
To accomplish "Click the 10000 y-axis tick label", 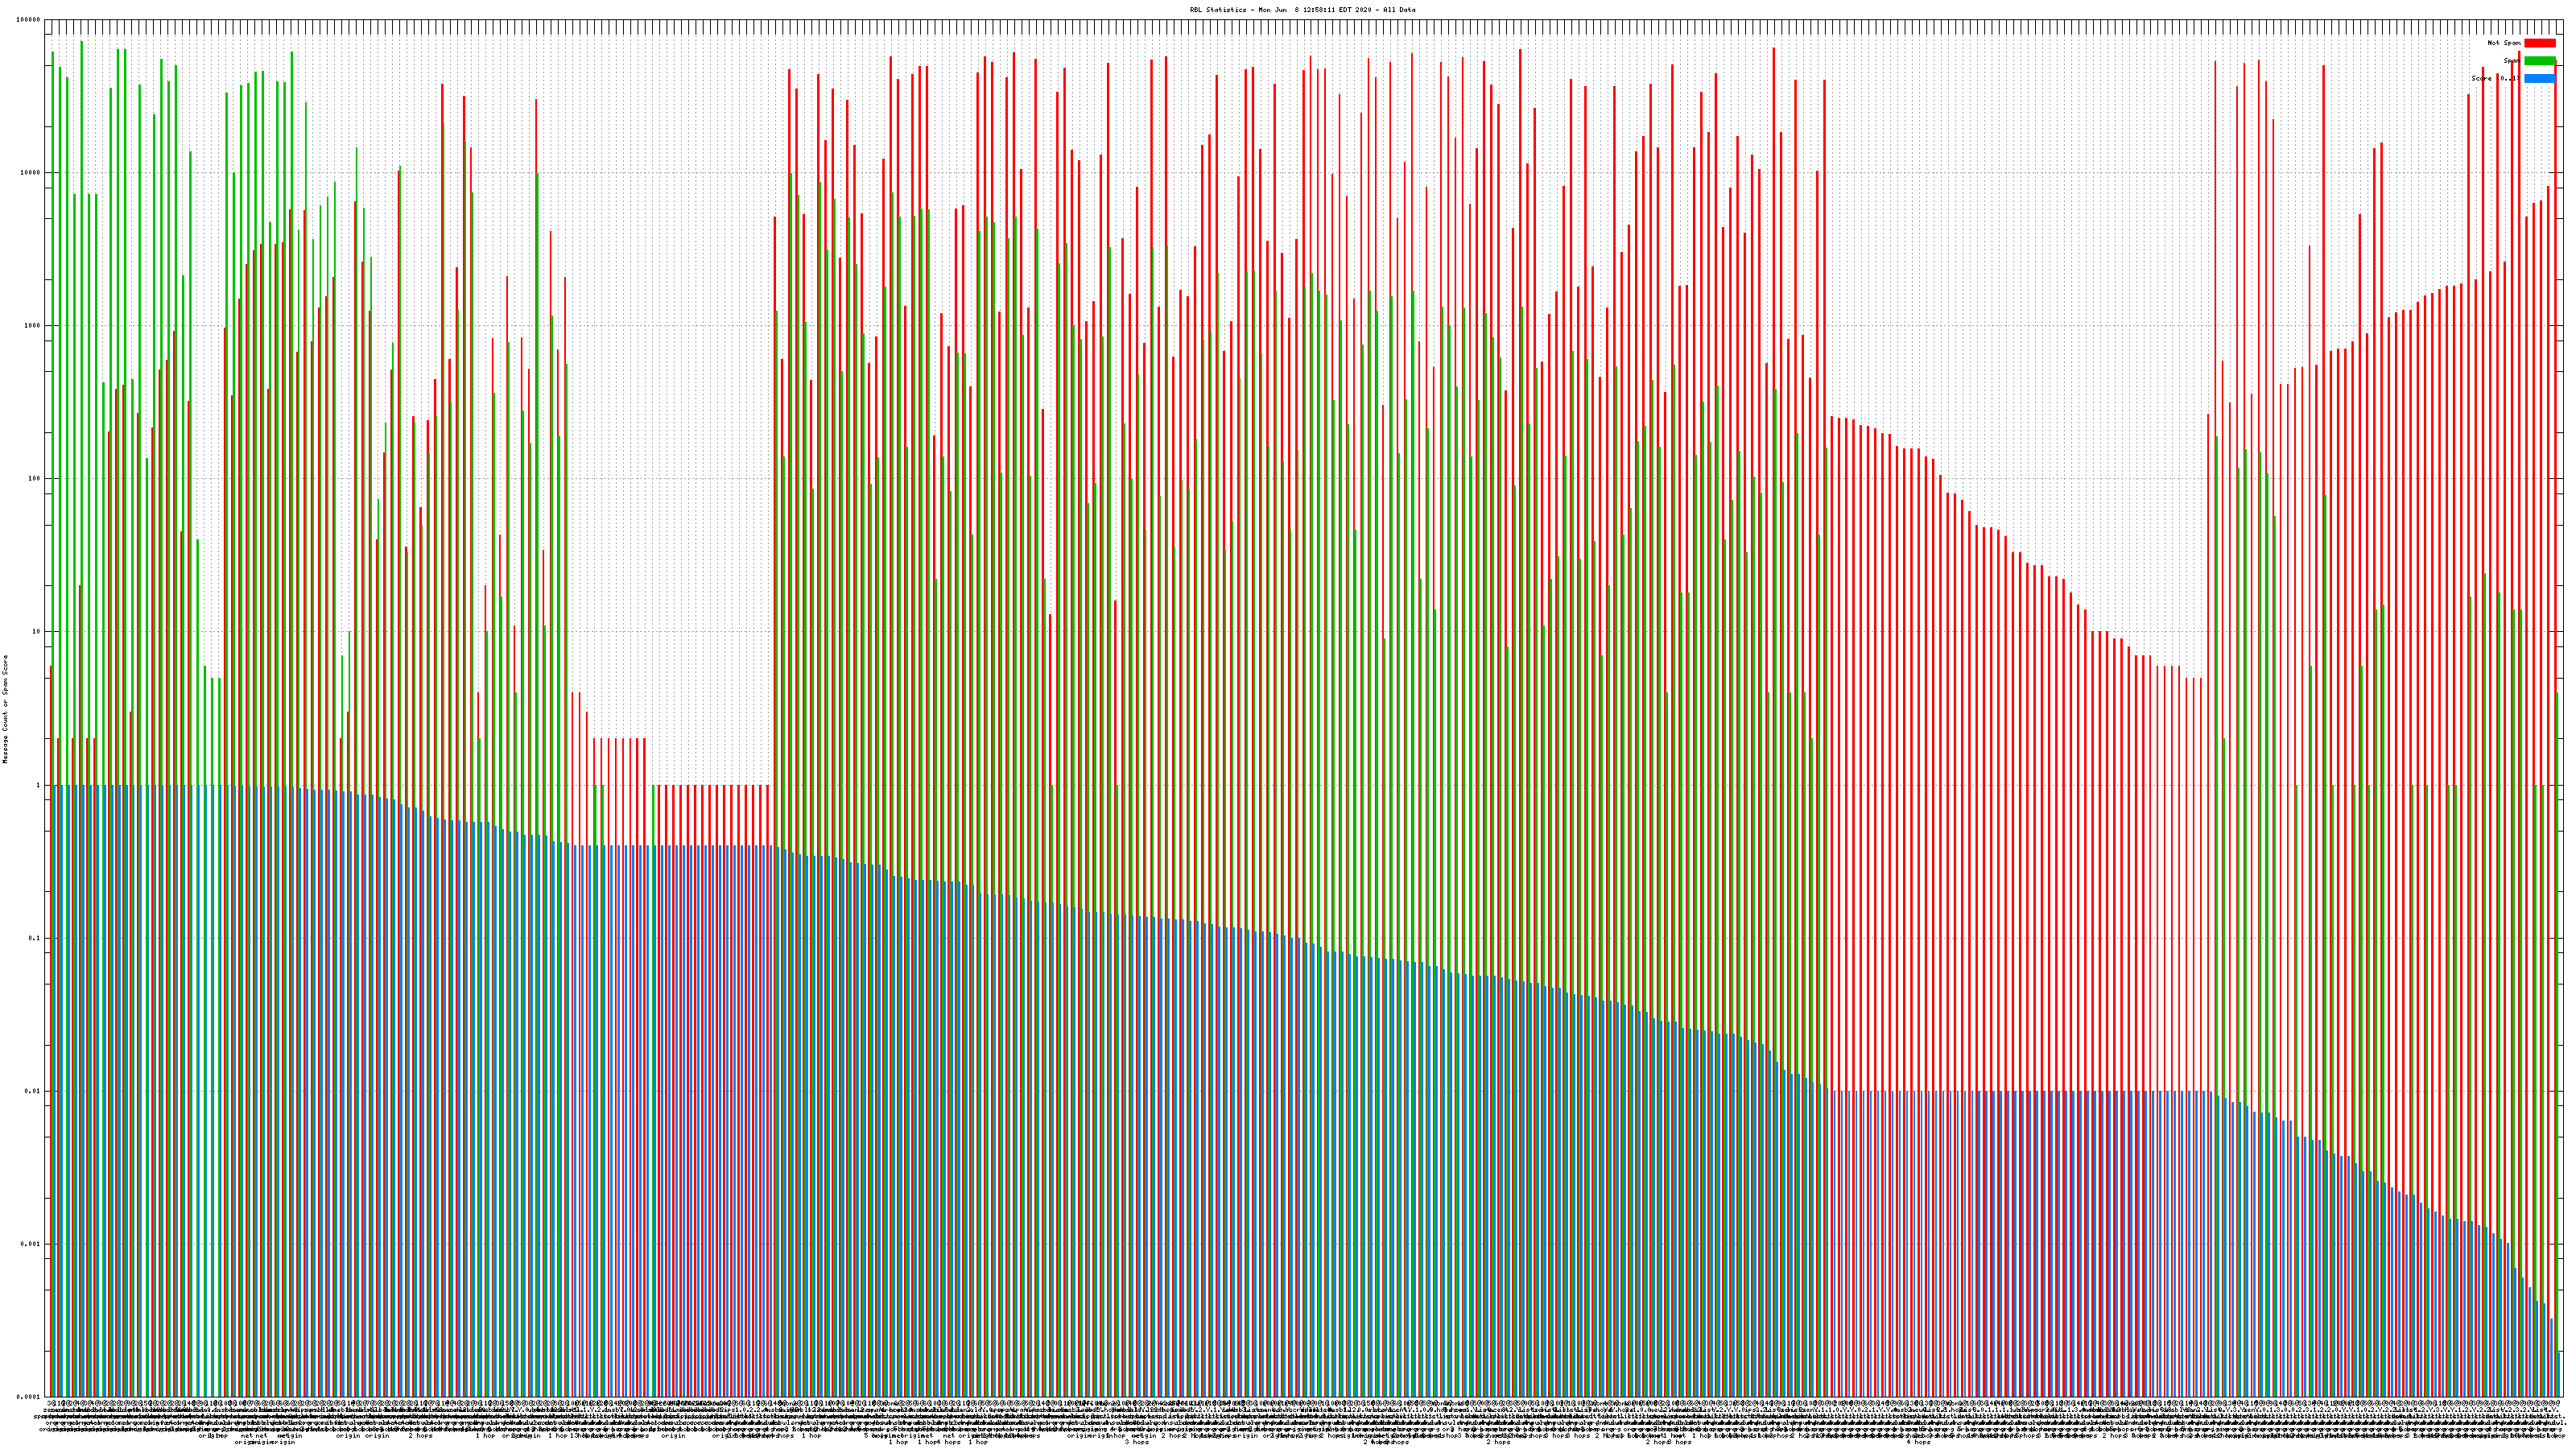I will pos(30,172).
